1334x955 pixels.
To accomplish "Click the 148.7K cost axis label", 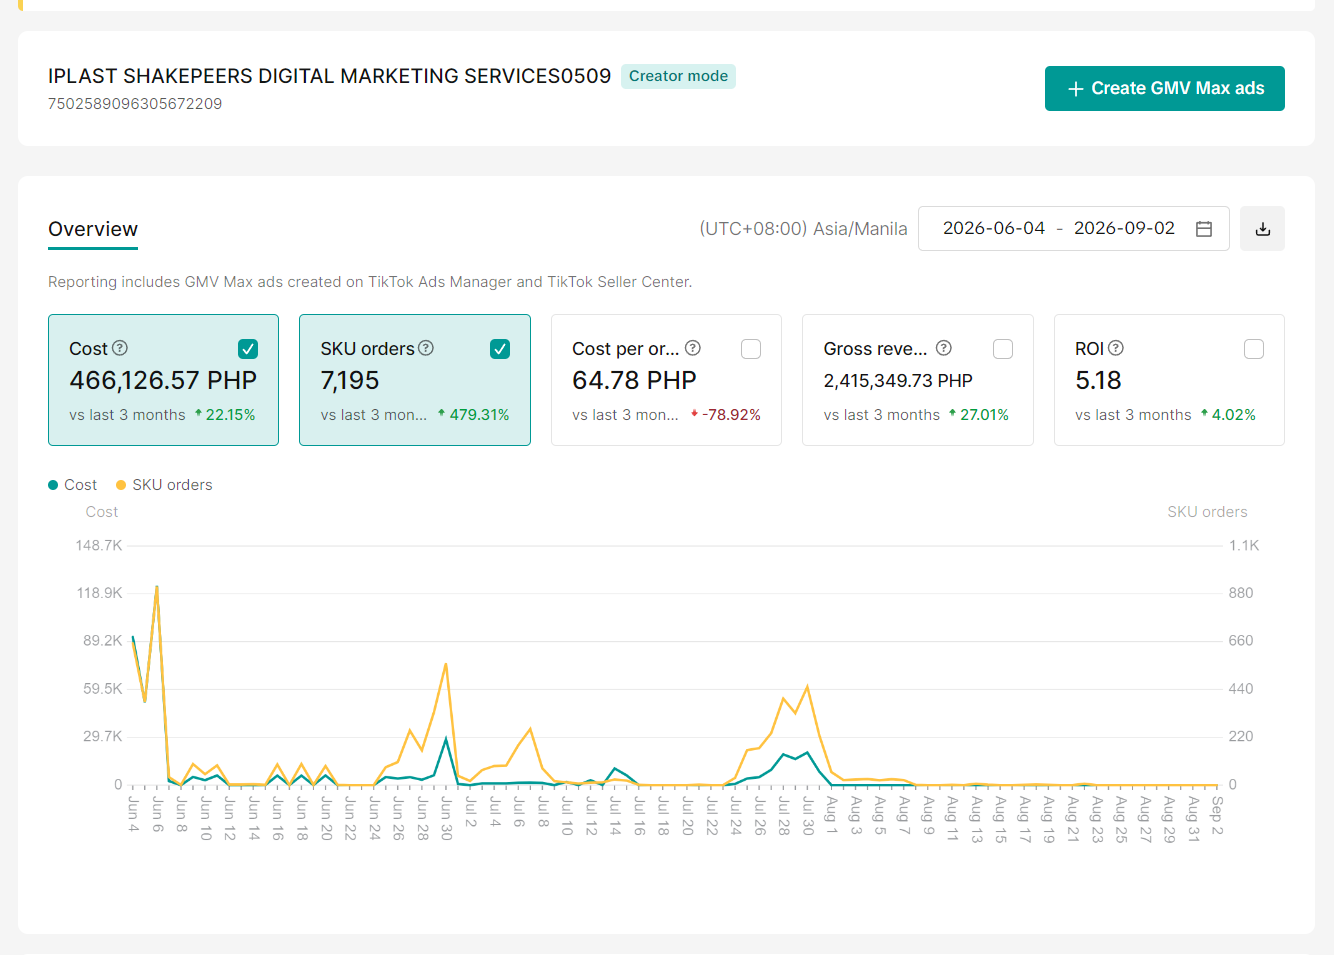I will pyautogui.click(x=99, y=546).
